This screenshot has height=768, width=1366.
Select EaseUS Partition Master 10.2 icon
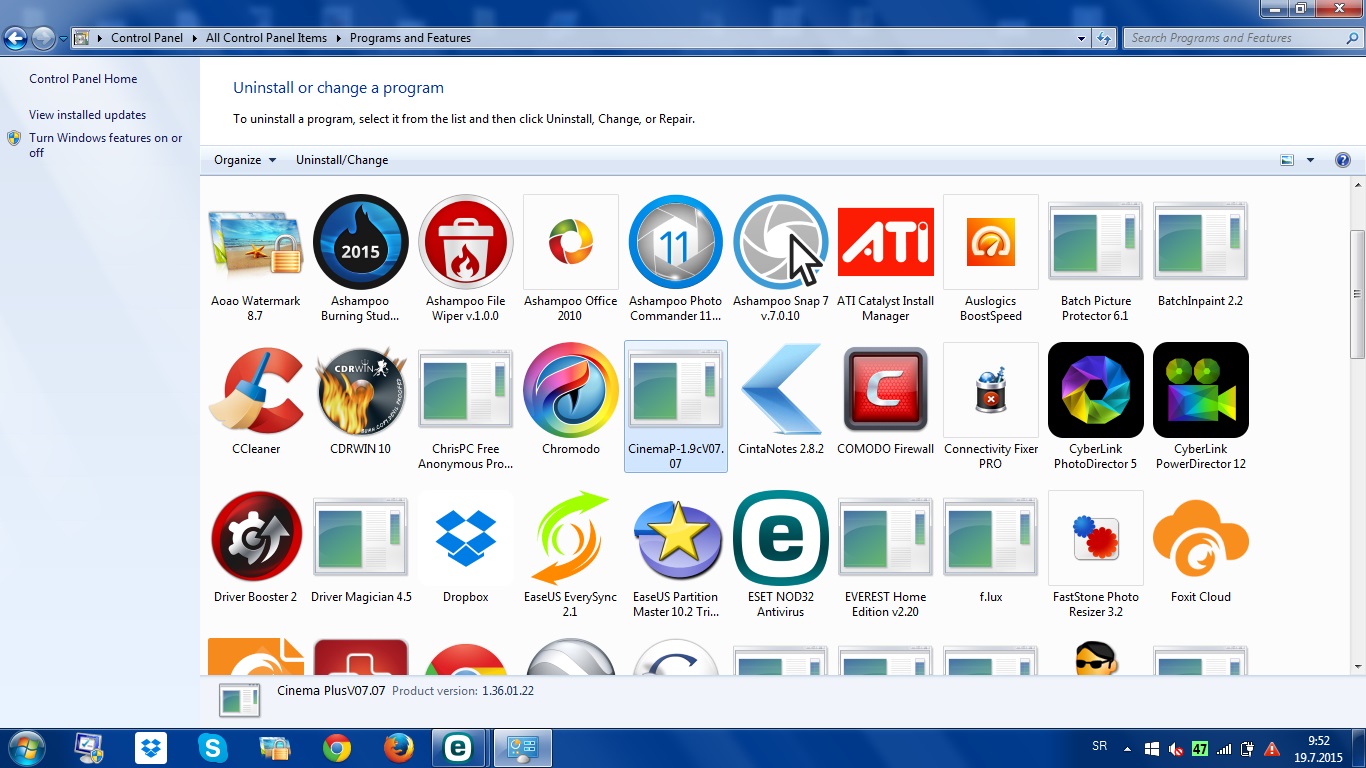[676, 538]
